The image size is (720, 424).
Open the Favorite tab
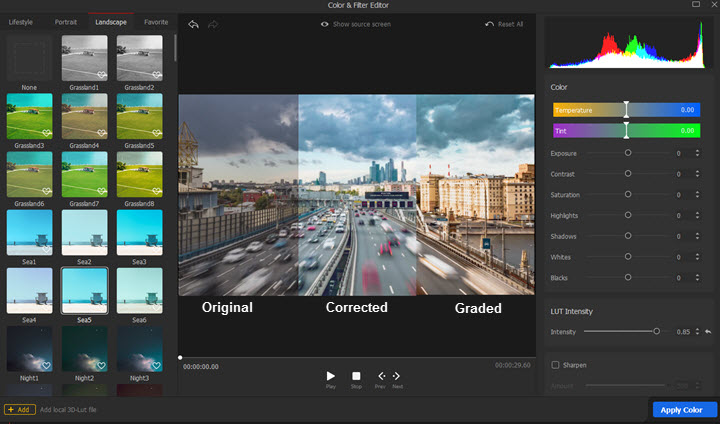coord(156,21)
